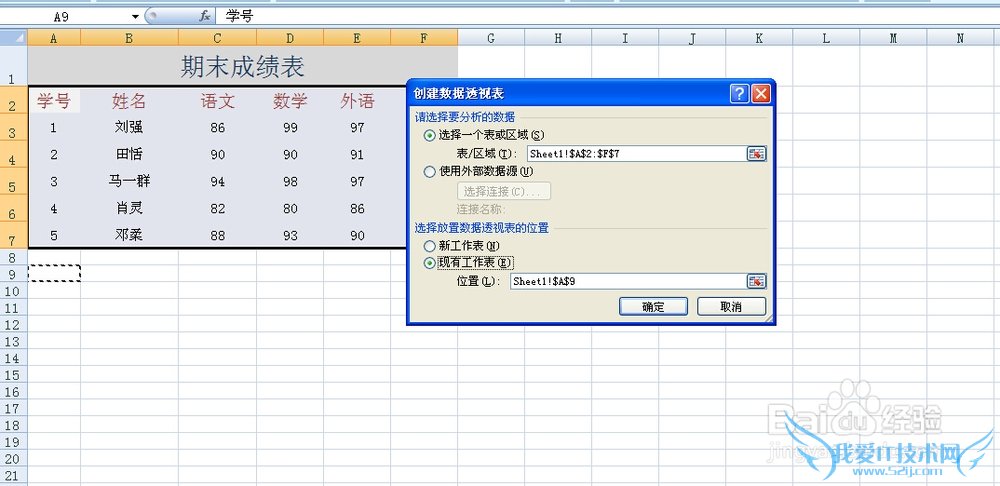The width and height of the screenshot is (1000, 486).
Task: Click the header cell 外语
Action: (357, 101)
